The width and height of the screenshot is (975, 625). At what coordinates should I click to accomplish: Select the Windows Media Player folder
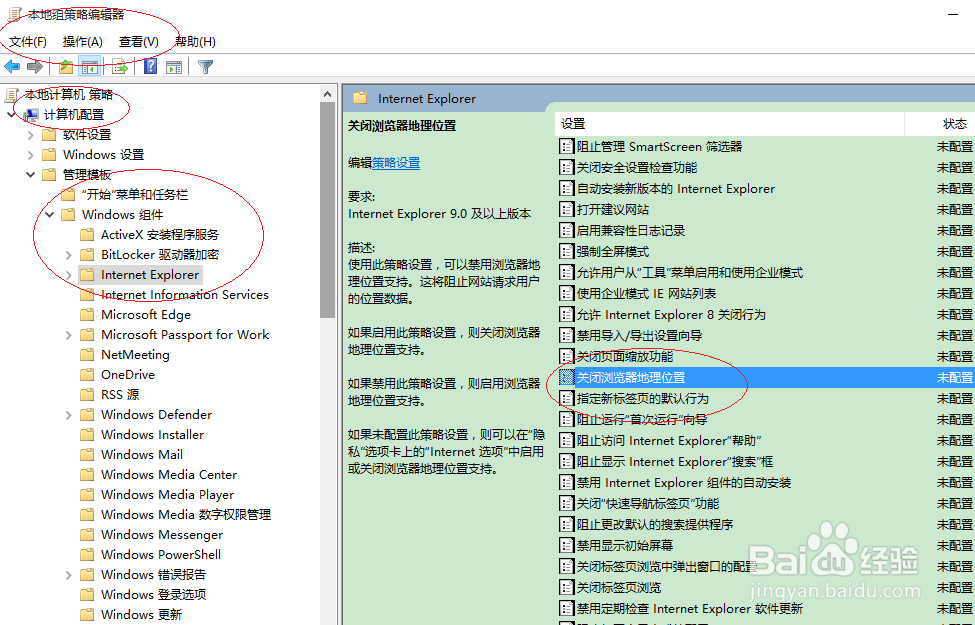(x=167, y=495)
